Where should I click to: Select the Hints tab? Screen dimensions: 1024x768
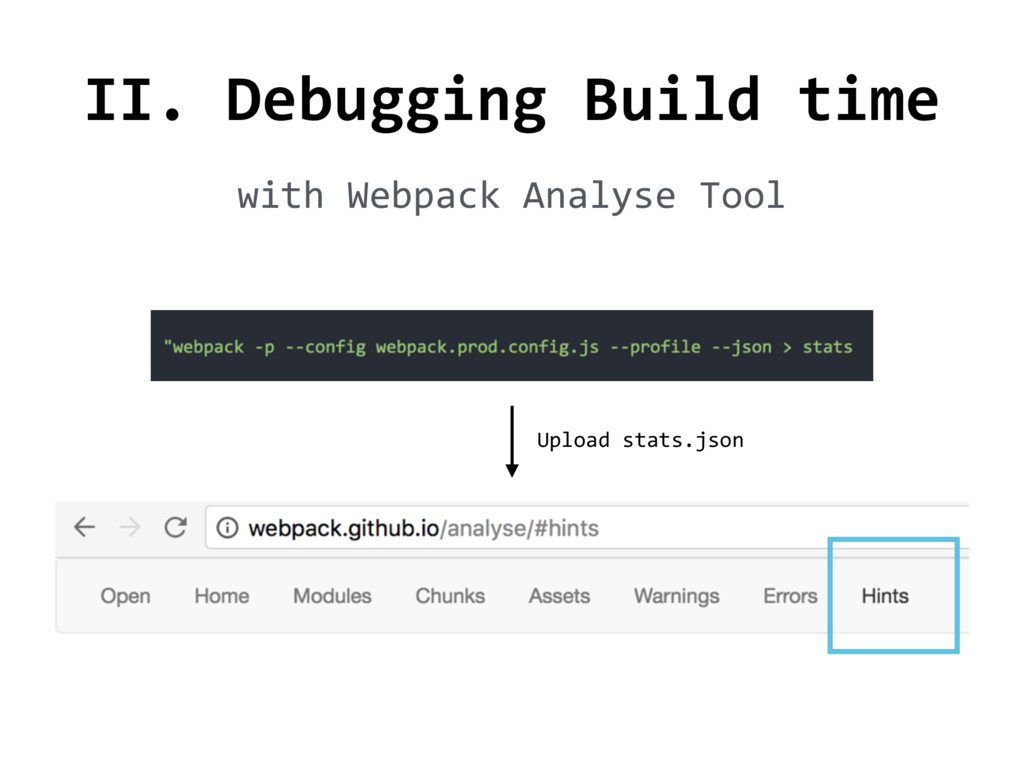tap(885, 596)
